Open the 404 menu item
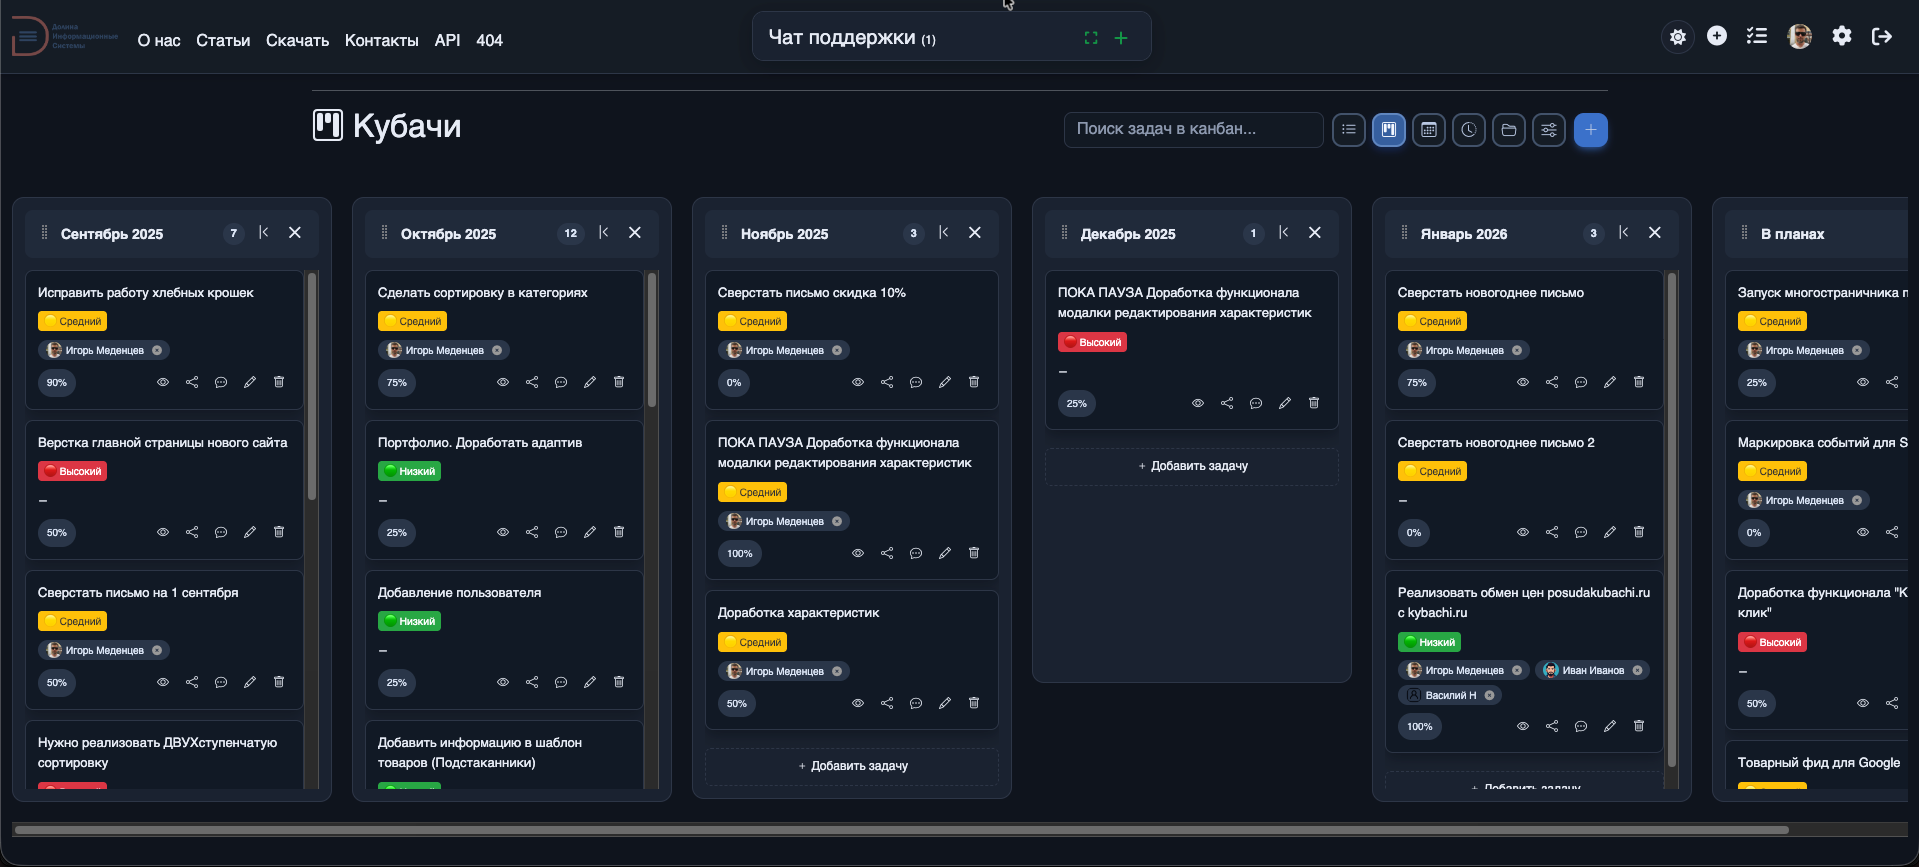1919x867 pixels. pyautogui.click(x=489, y=40)
